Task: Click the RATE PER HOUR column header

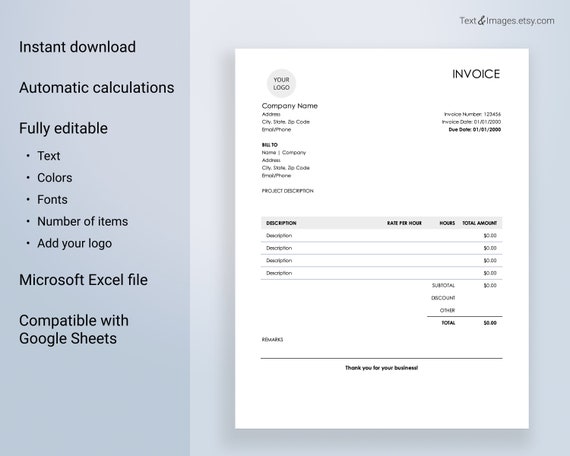Action: click(x=404, y=223)
